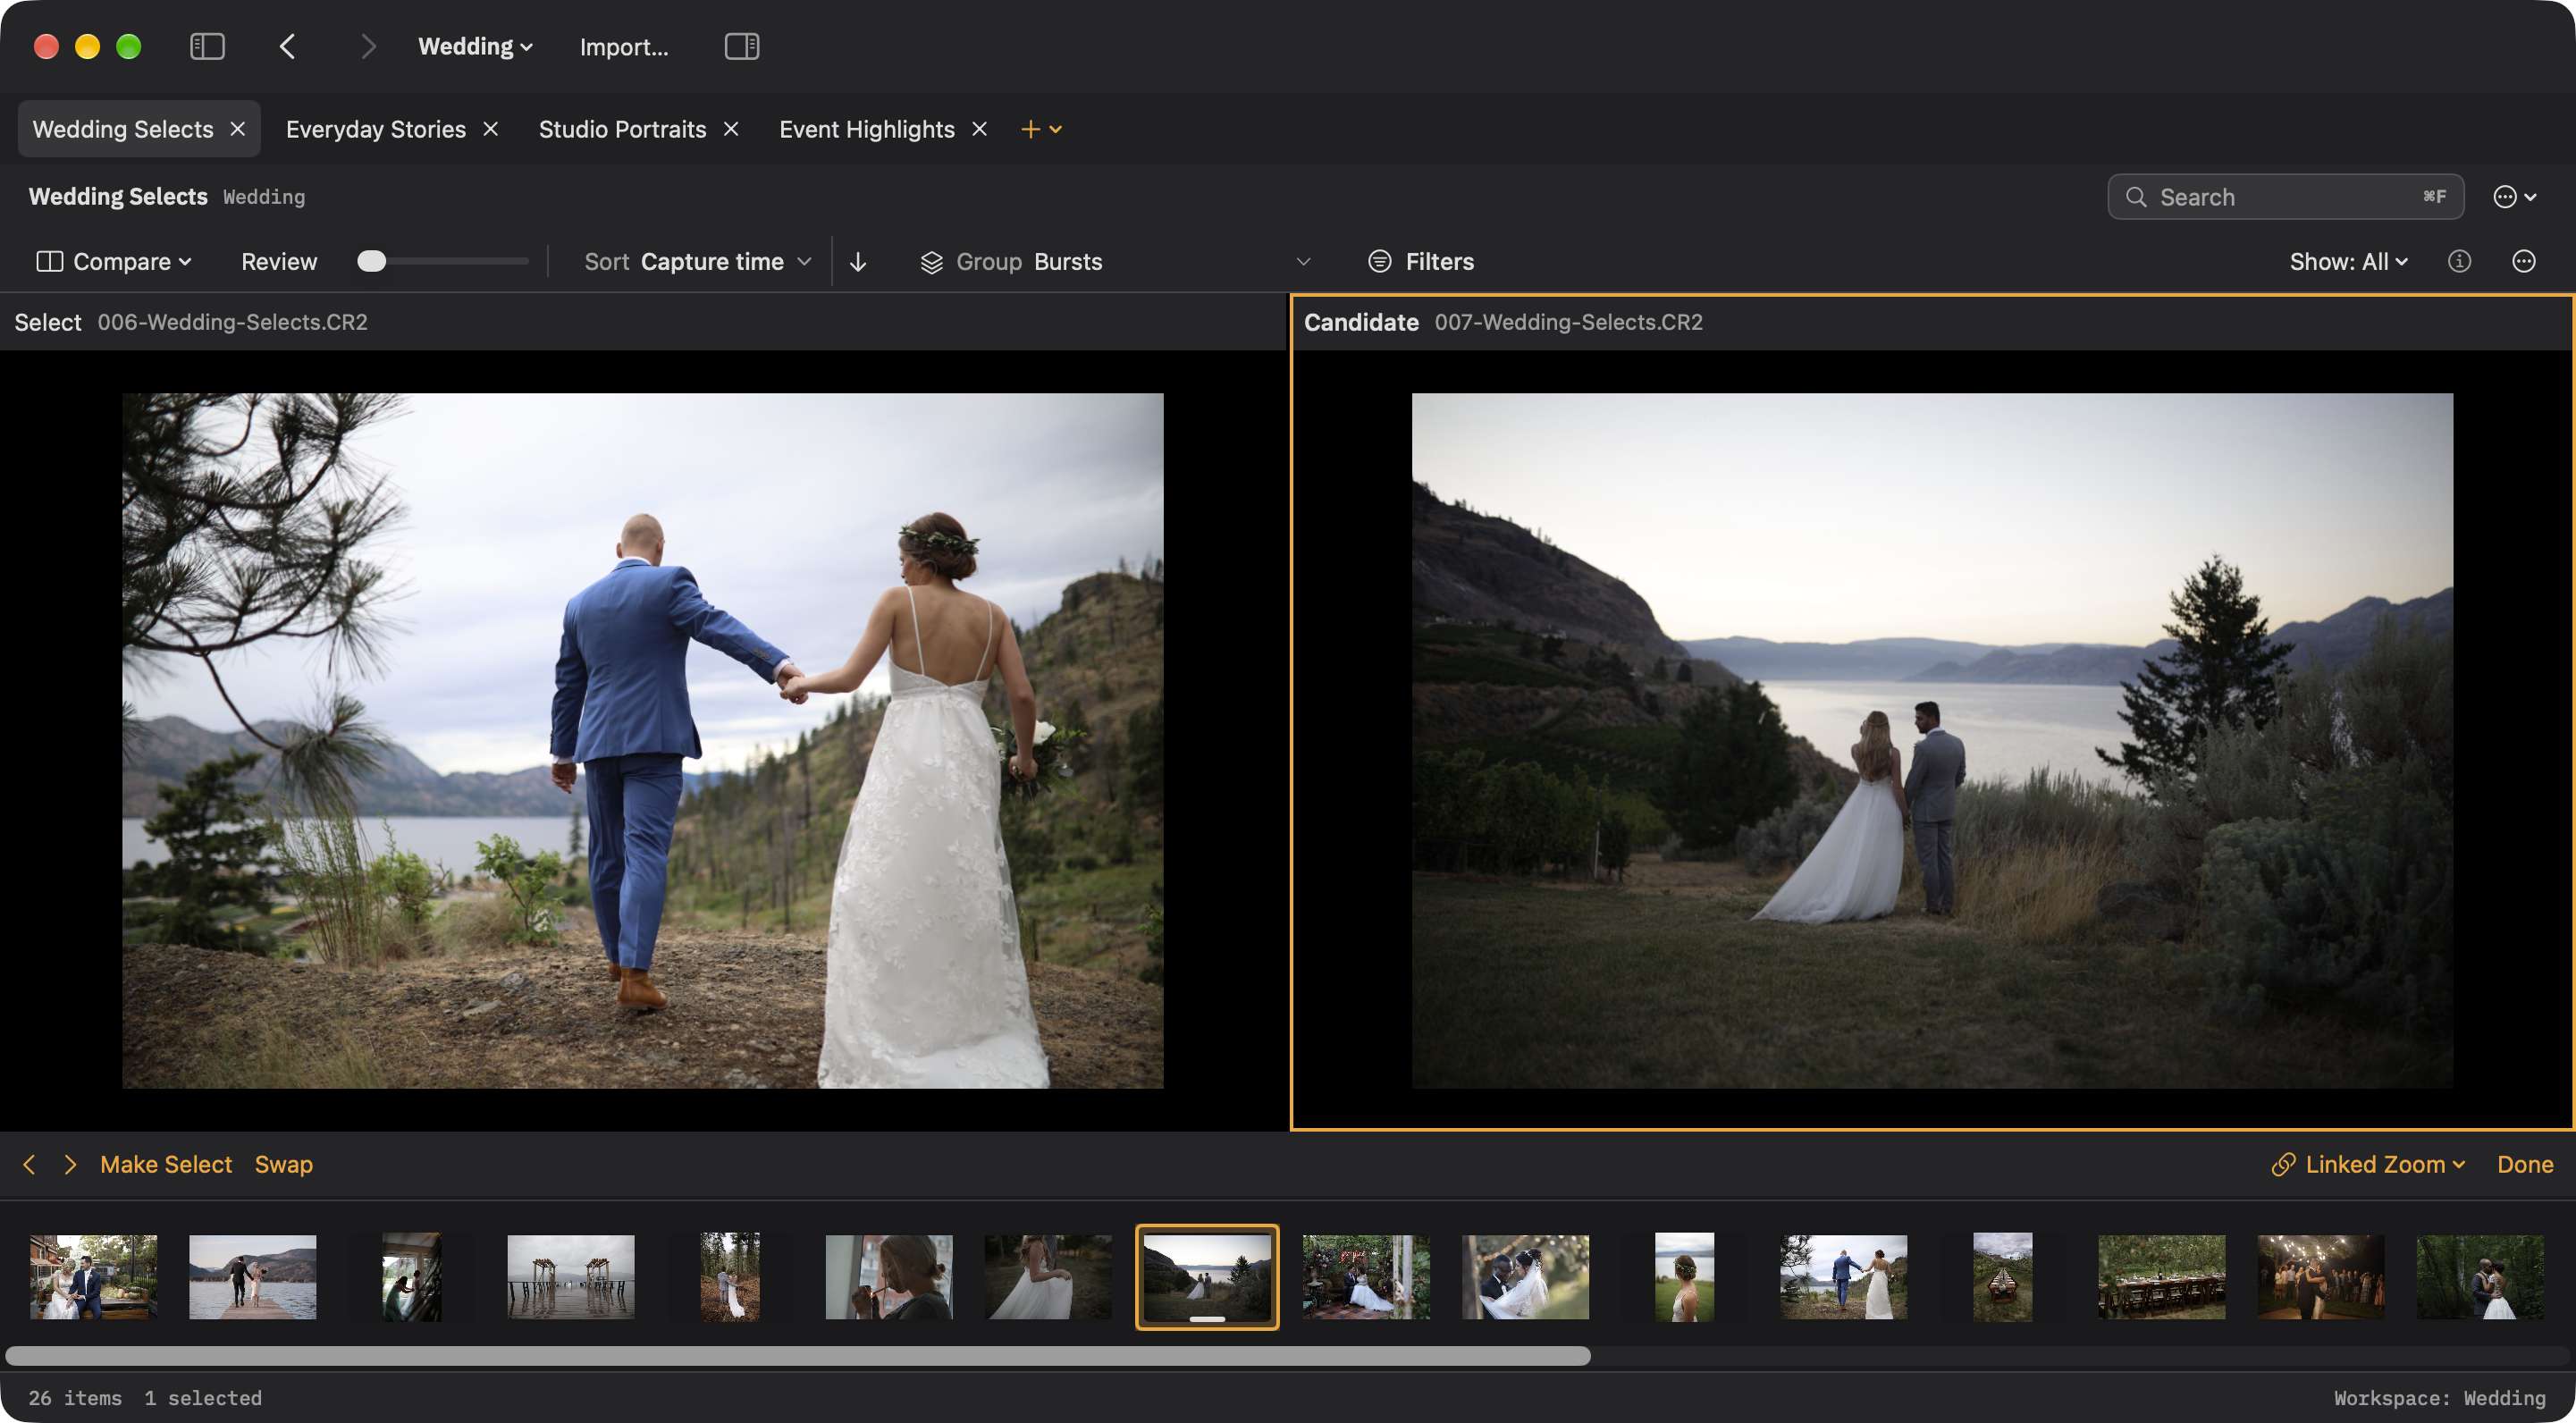Viewport: 2576px width, 1423px height.
Task: Click the Swap button
Action: [x=284, y=1164]
